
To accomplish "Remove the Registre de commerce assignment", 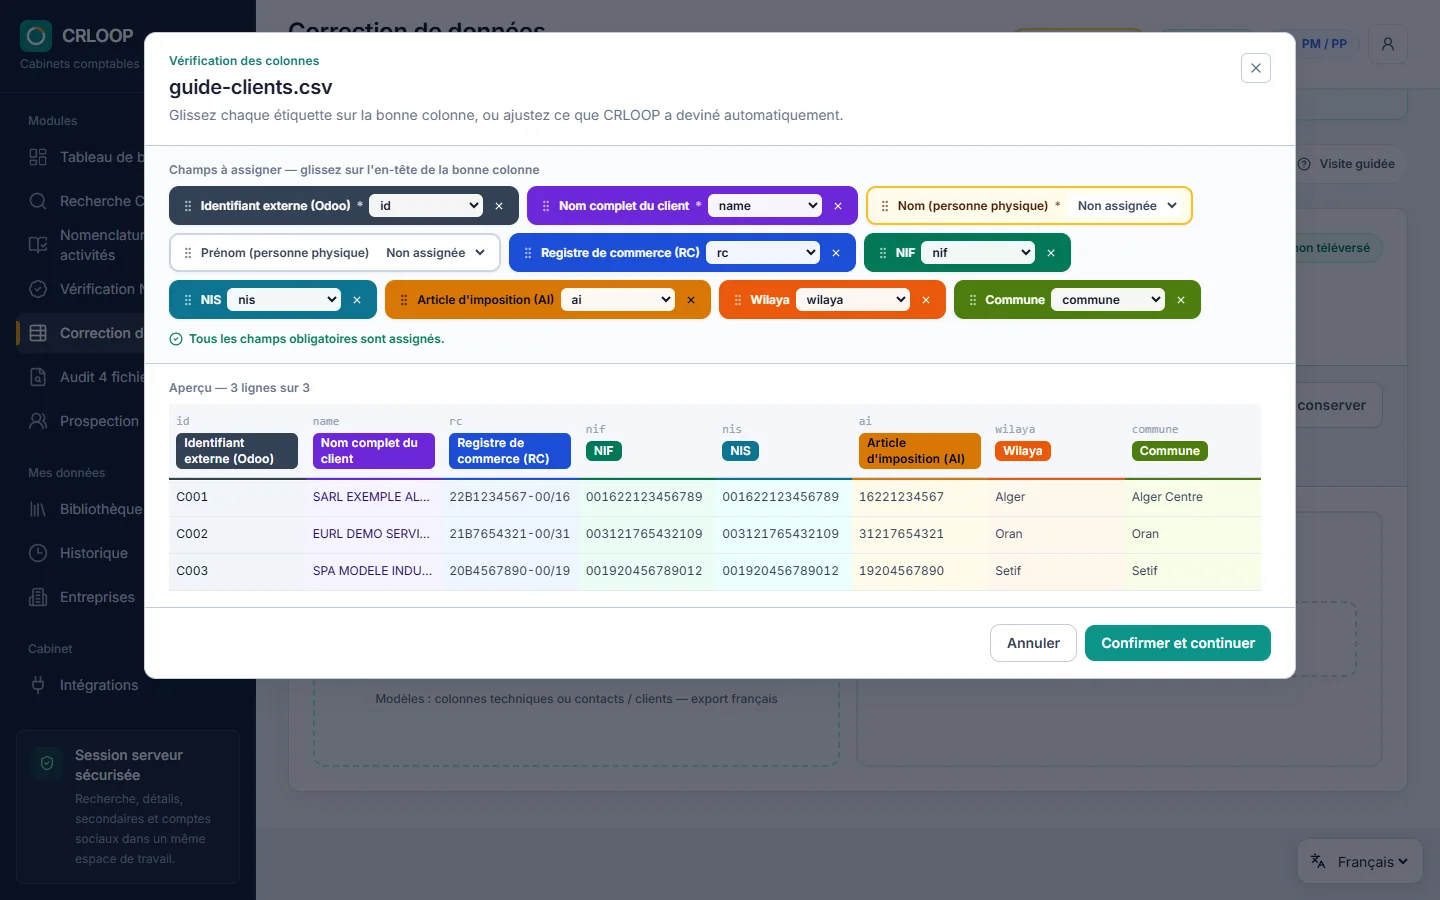I will (x=836, y=253).
